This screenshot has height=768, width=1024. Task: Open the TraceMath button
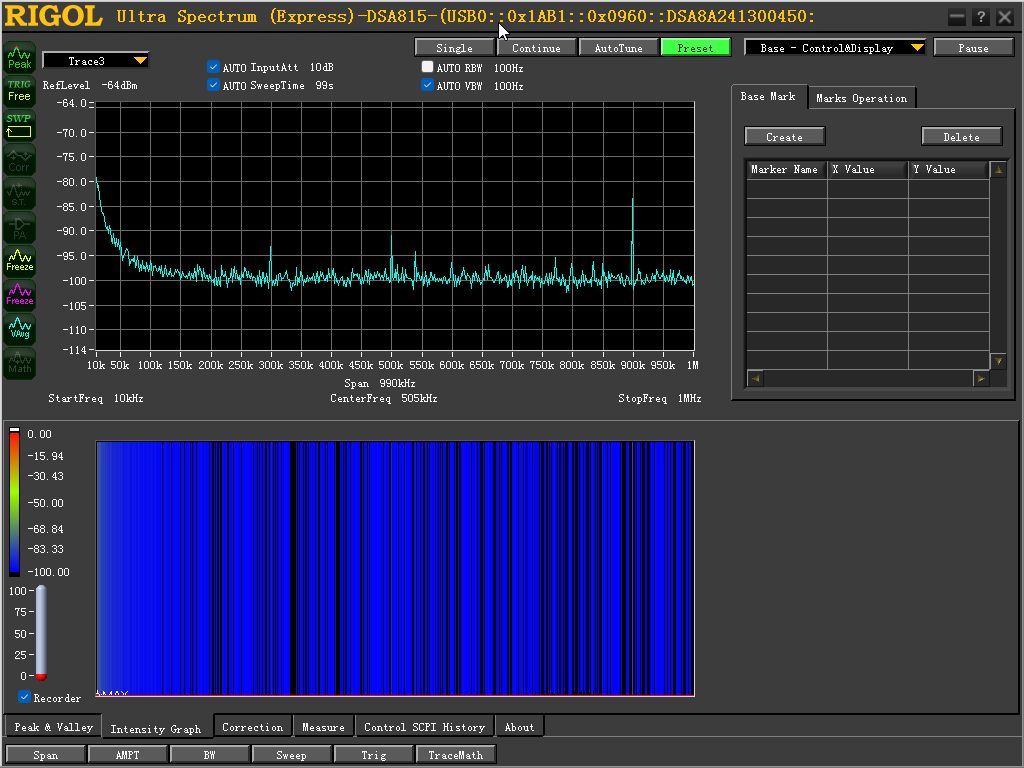(456, 754)
